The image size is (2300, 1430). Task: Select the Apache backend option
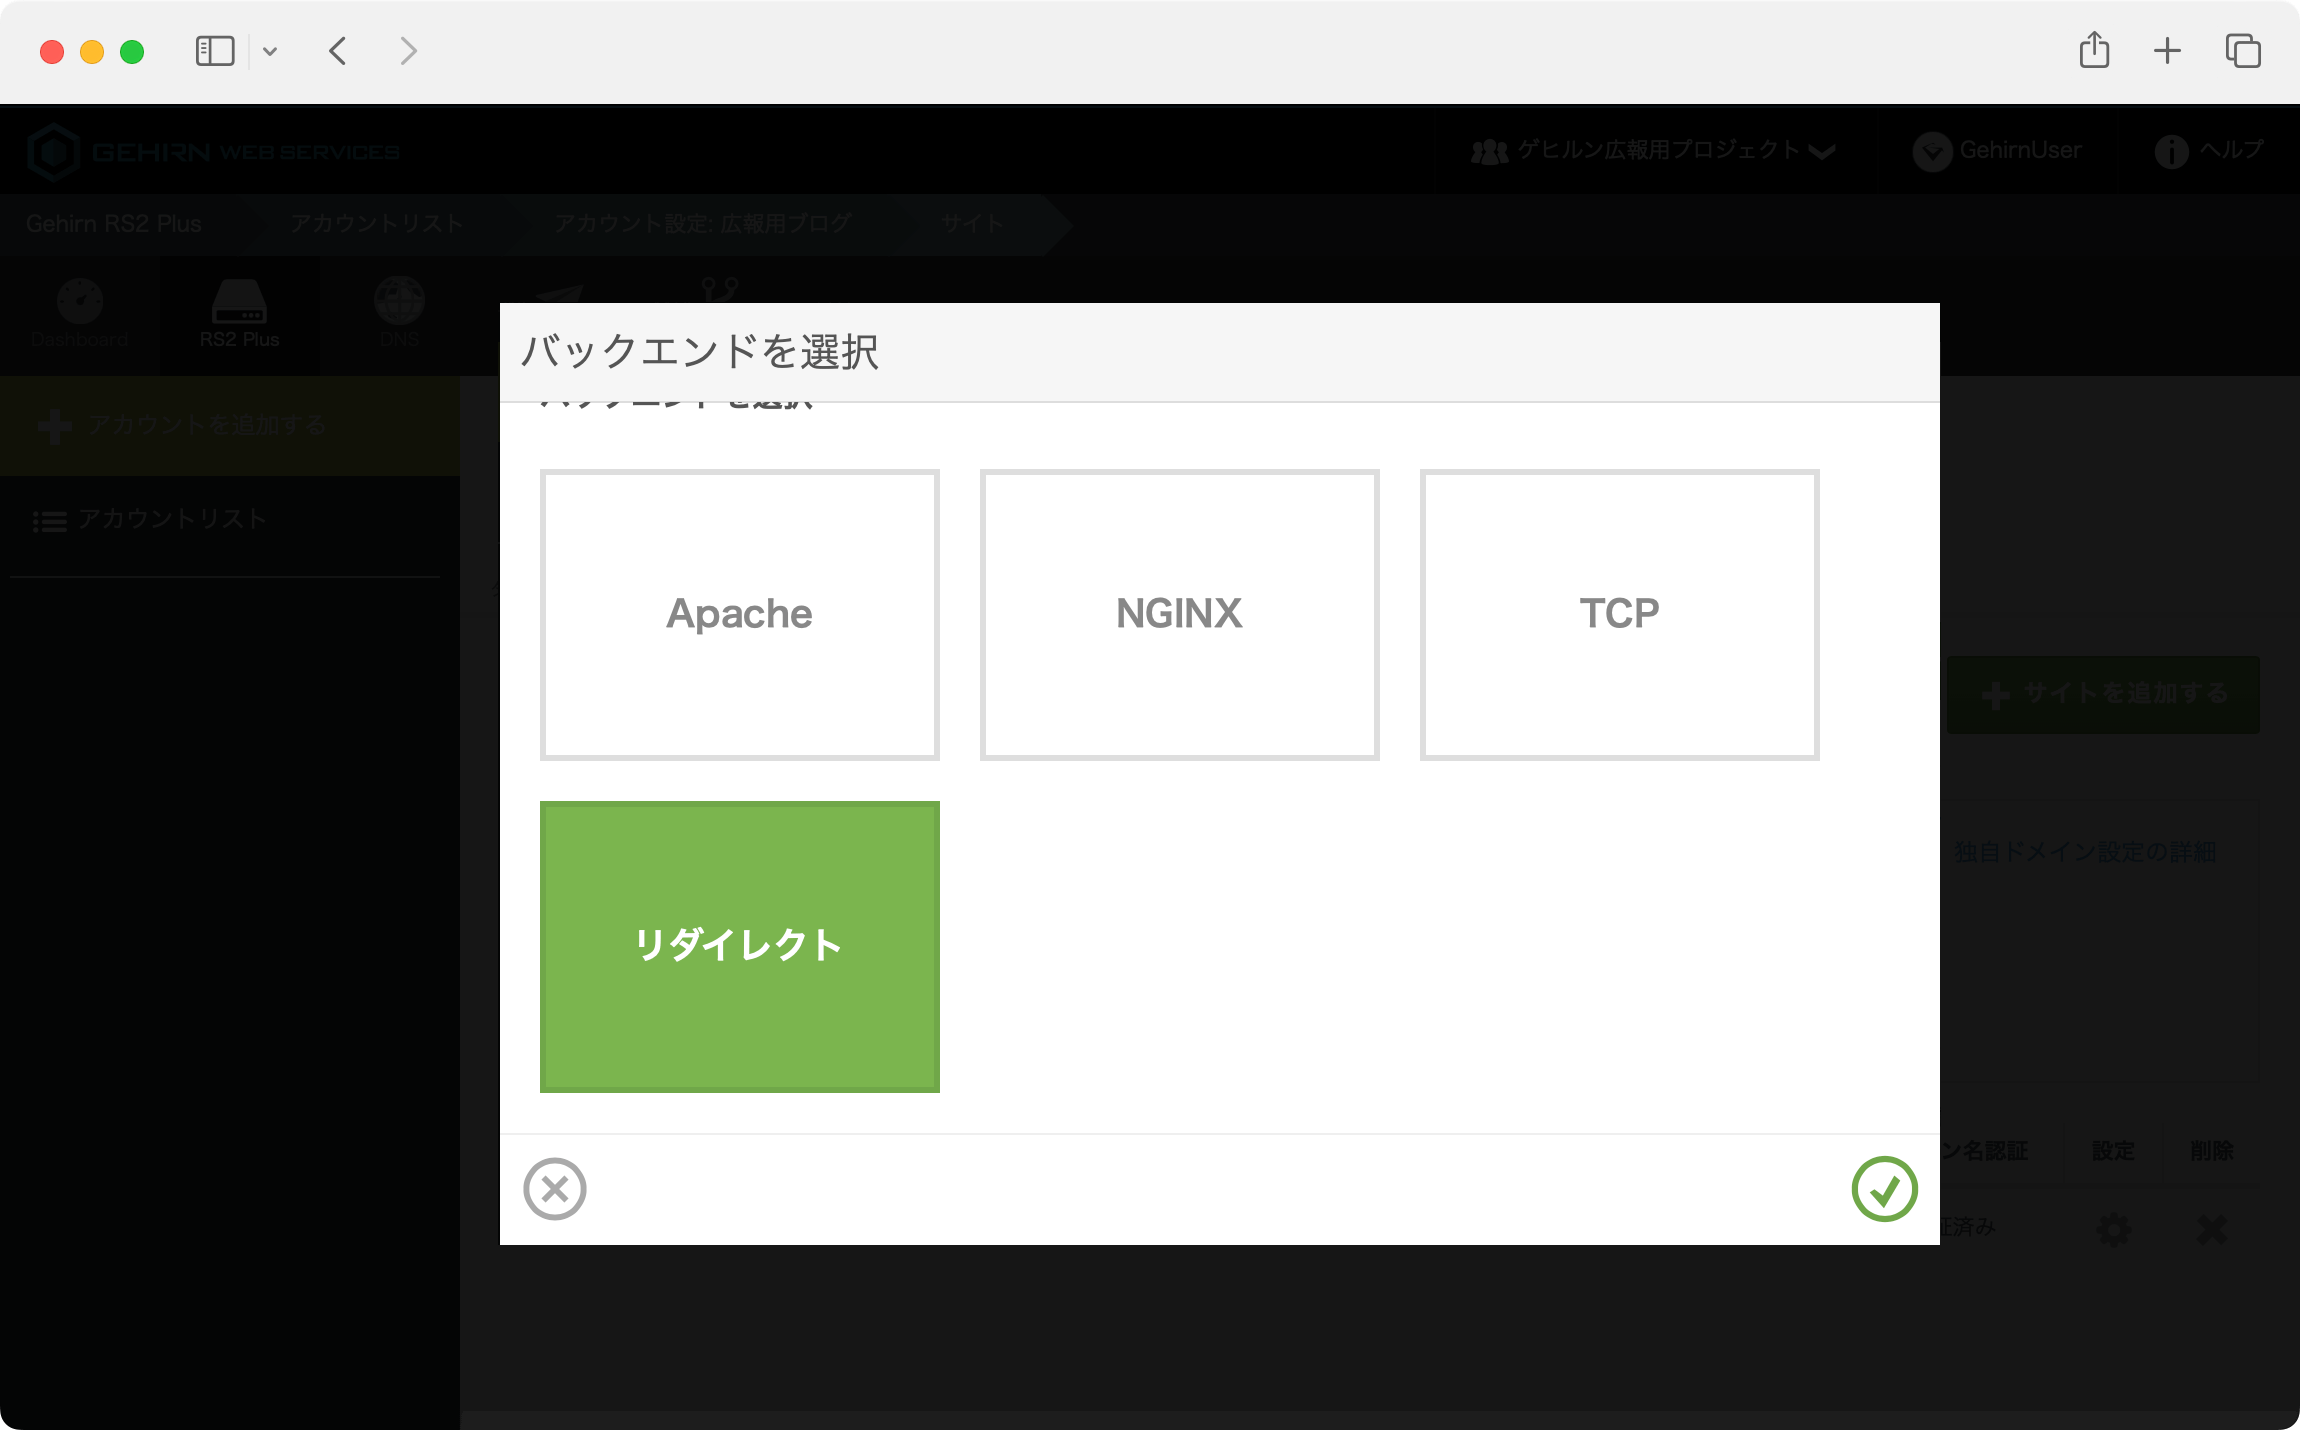tap(739, 614)
